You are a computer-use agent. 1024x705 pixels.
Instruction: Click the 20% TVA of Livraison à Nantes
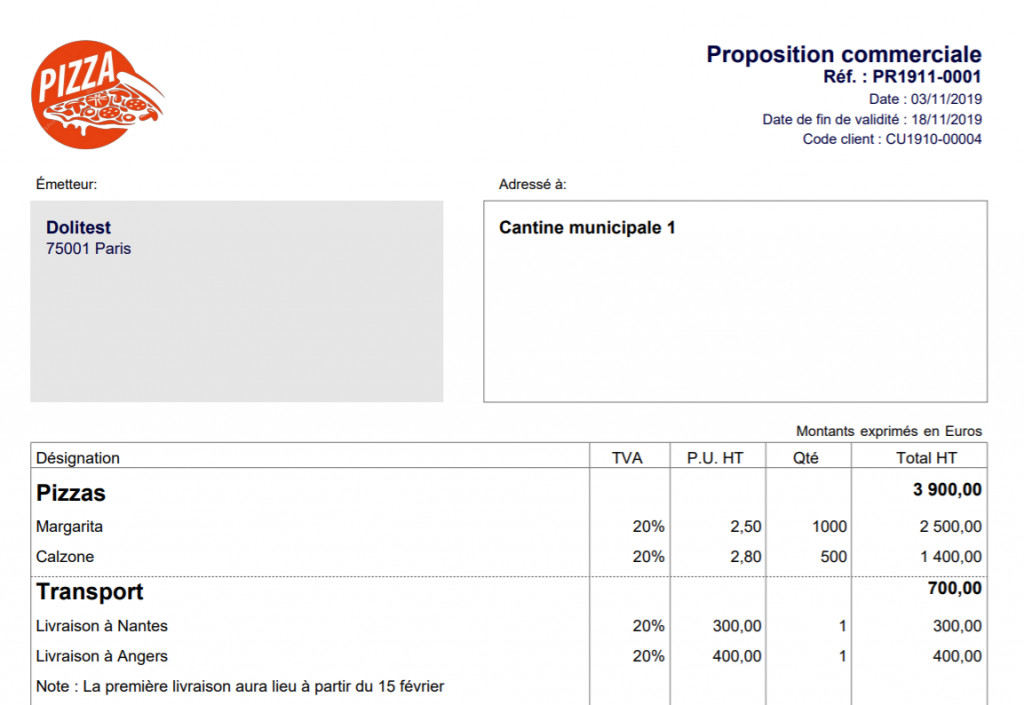click(x=648, y=626)
